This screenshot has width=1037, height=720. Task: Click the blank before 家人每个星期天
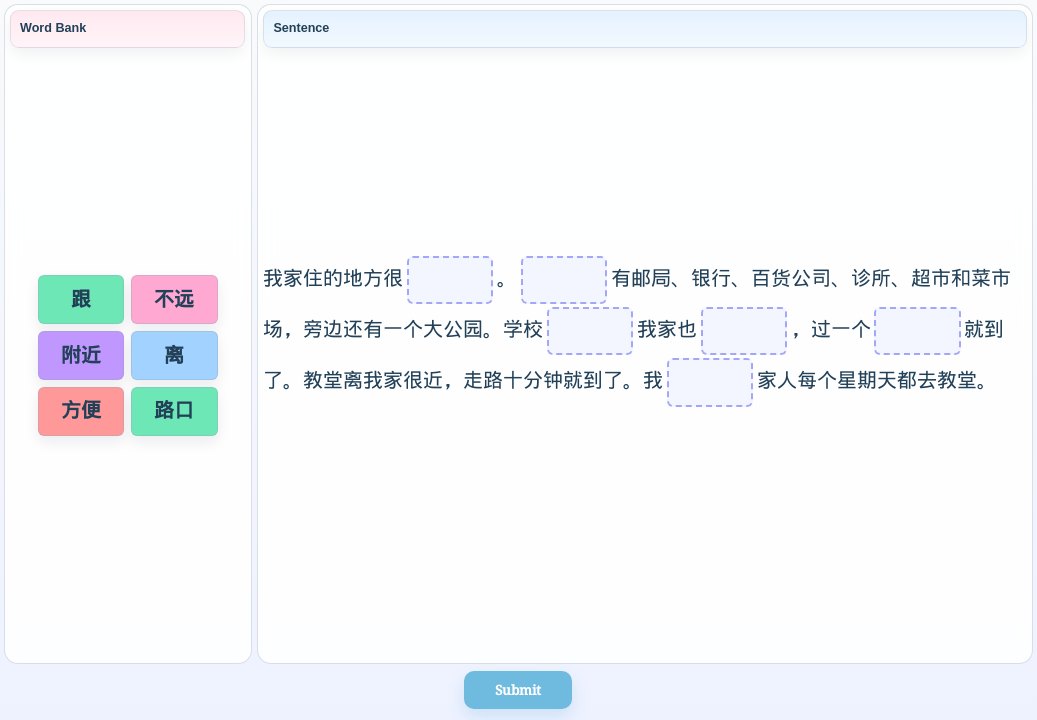coord(710,382)
